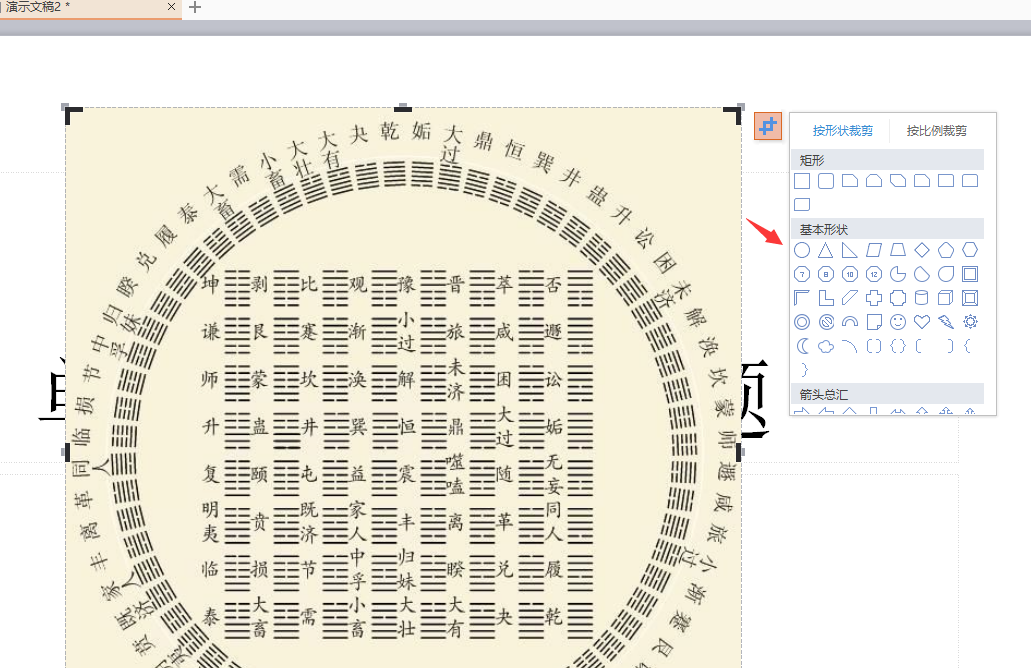Select the diamond shape

click(922, 250)
